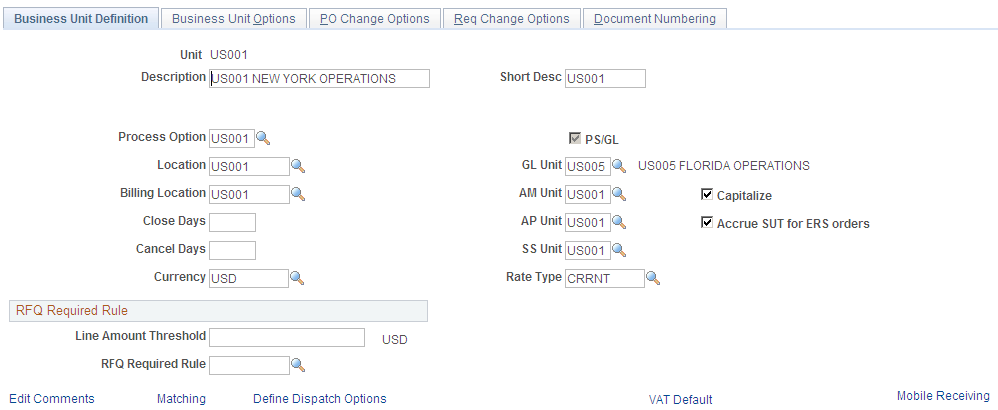Screen dimensions: 998x410
Task: Open Billing Location lookup magnifier
Action: (x=298, y=194)
